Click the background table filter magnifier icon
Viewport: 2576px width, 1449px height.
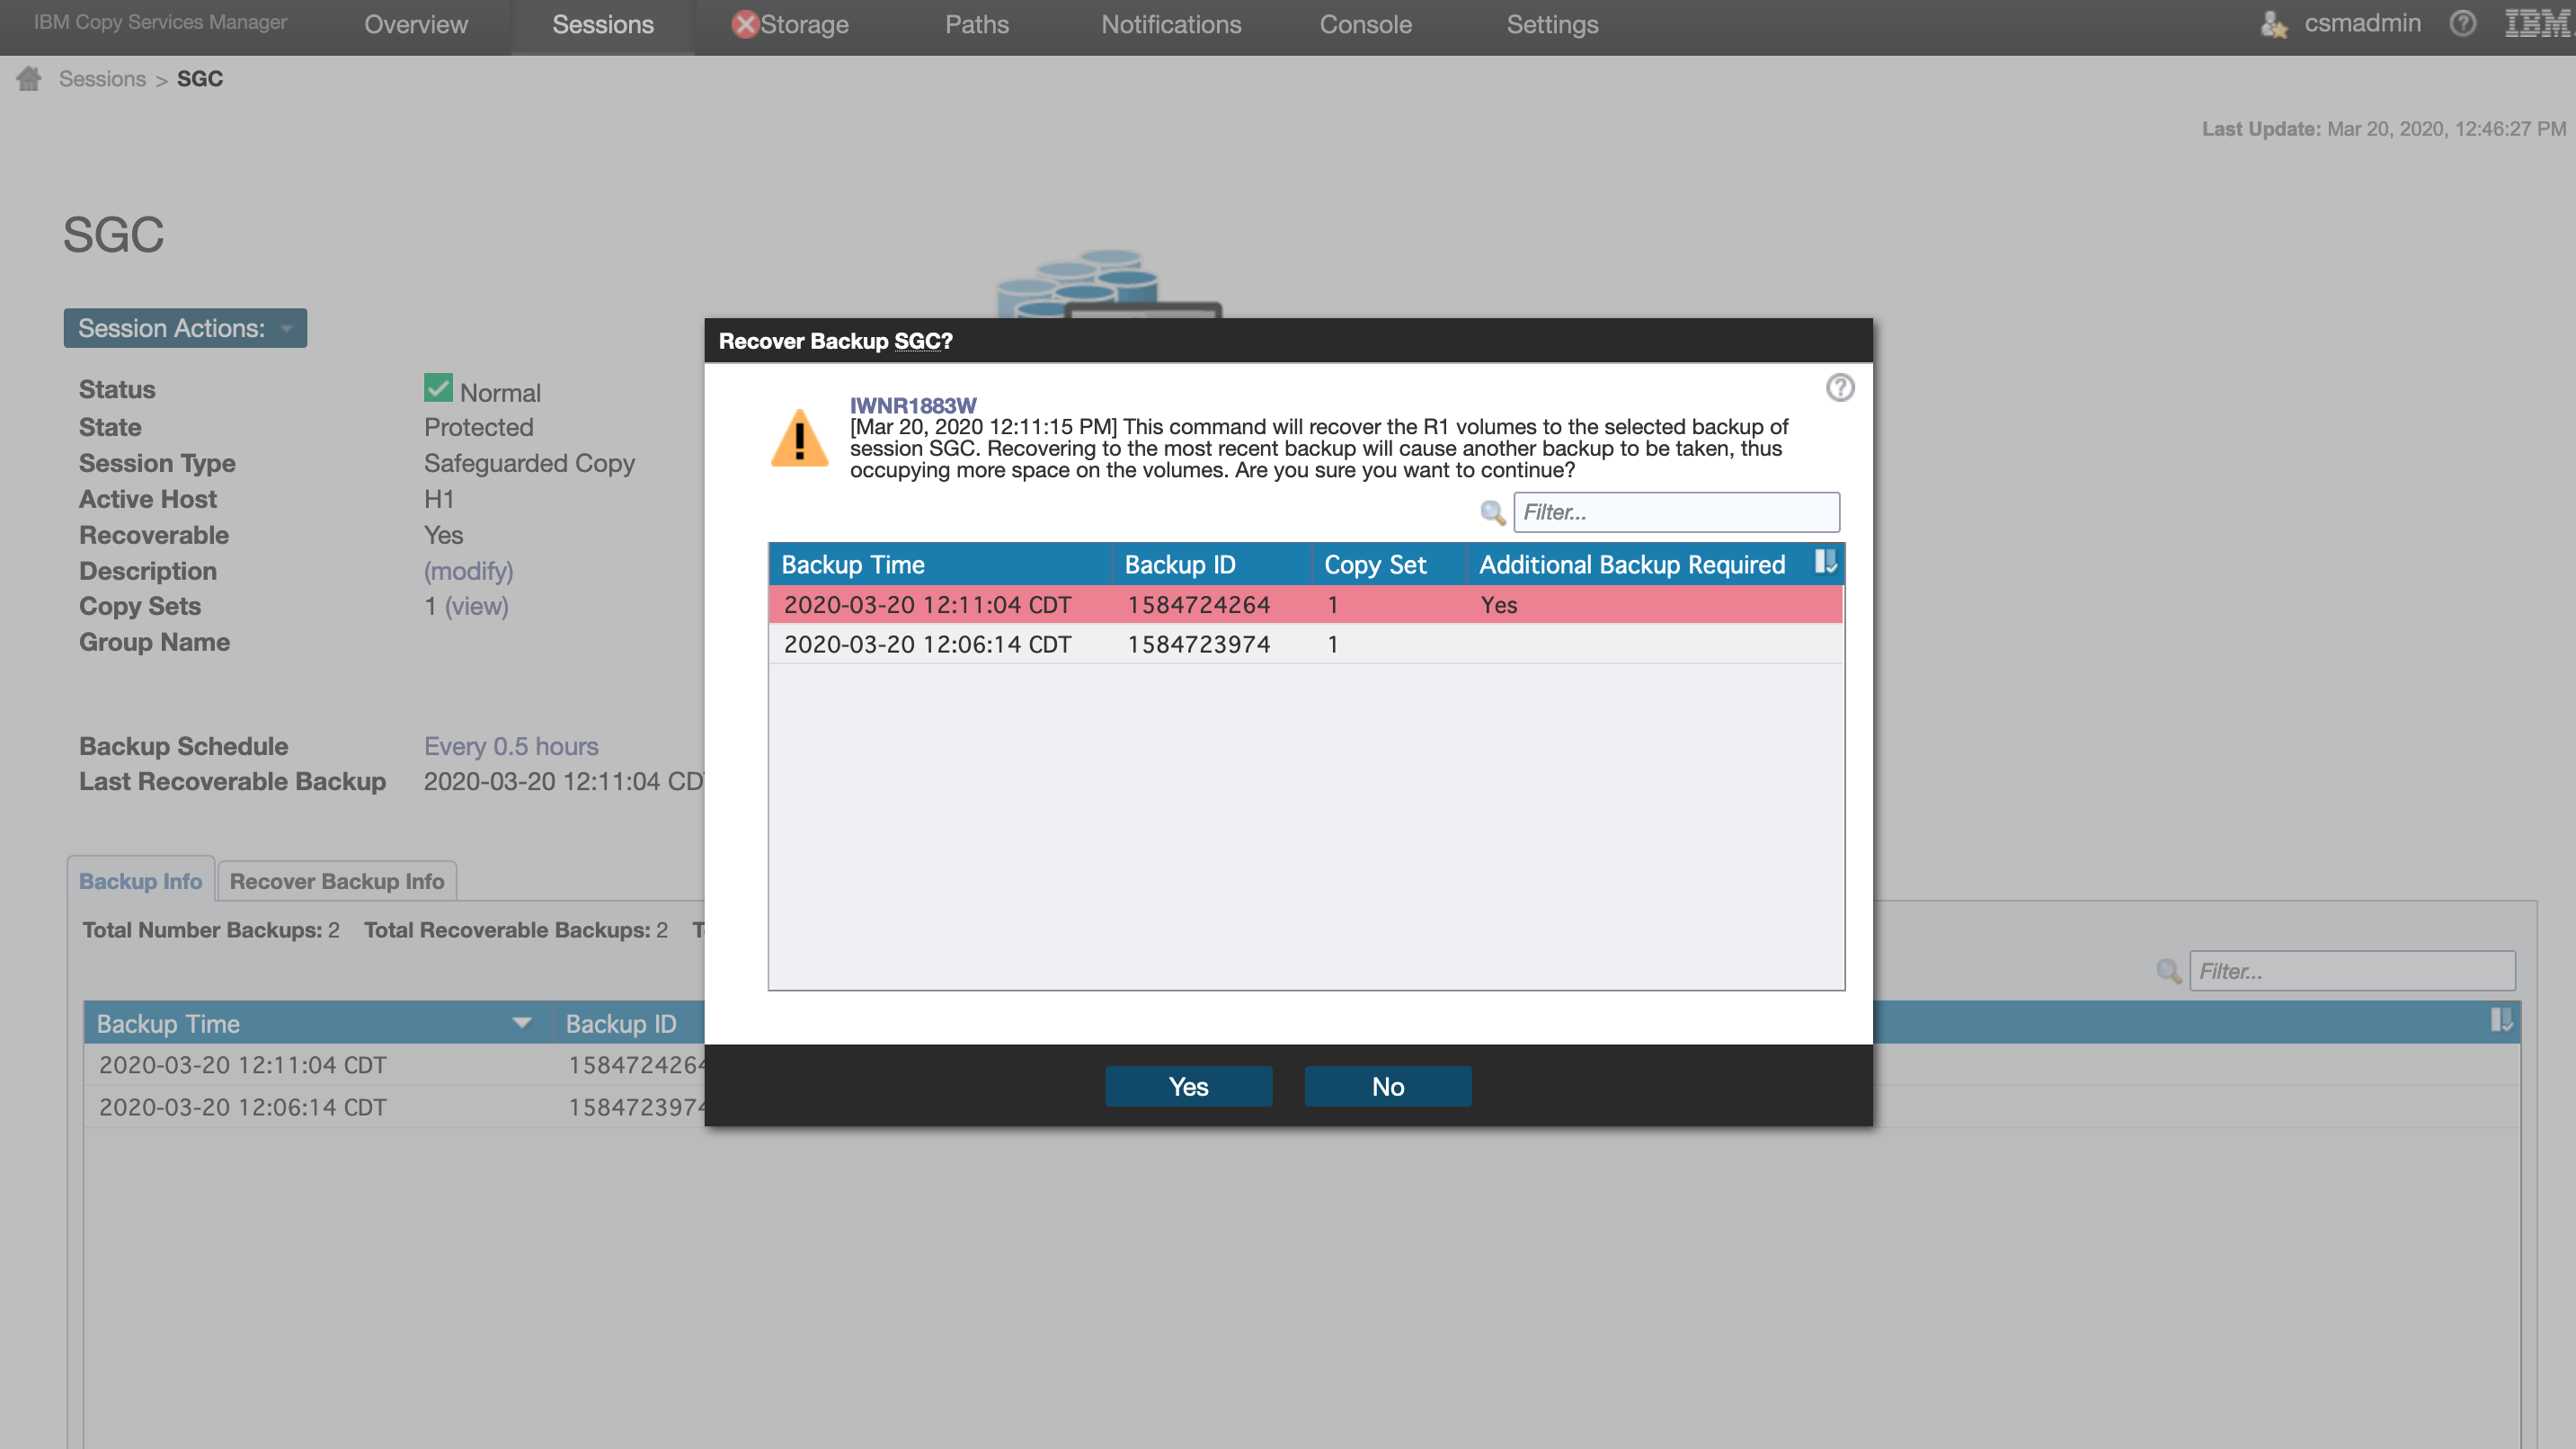coord(2169,970)
